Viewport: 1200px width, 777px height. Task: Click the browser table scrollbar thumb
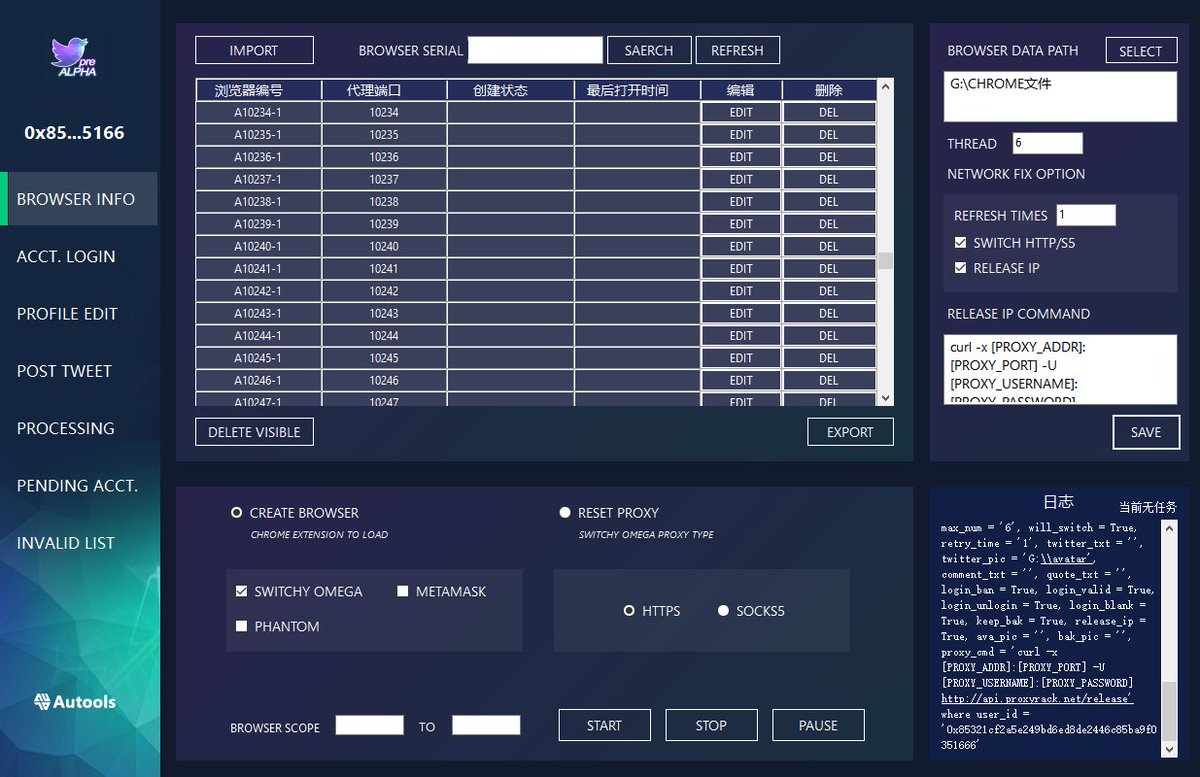click(885, 261)
